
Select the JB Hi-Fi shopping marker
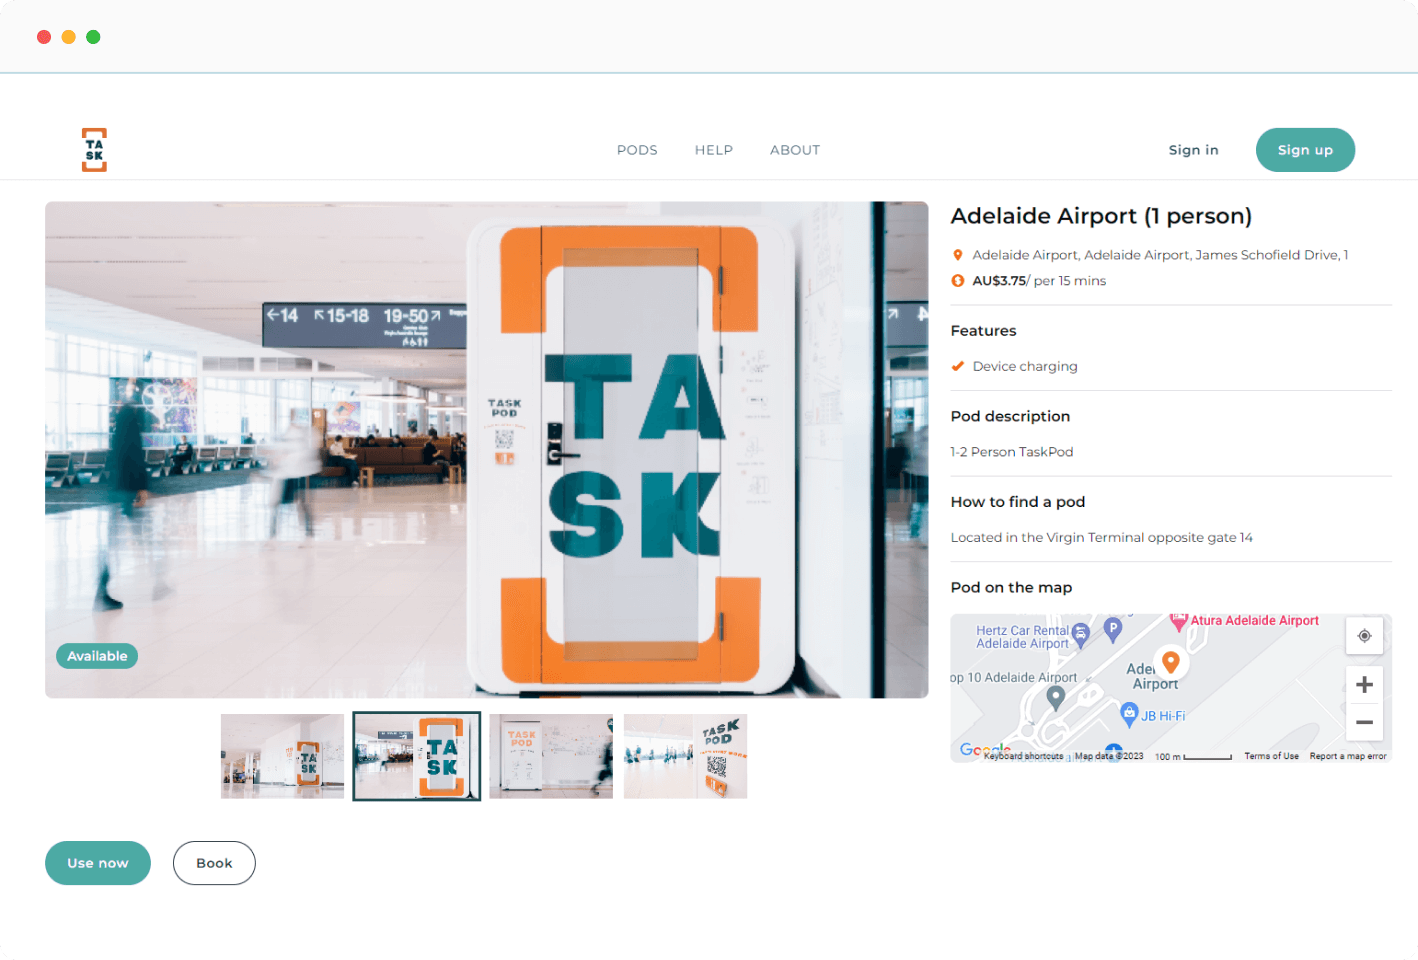(x=1130, y=714)
